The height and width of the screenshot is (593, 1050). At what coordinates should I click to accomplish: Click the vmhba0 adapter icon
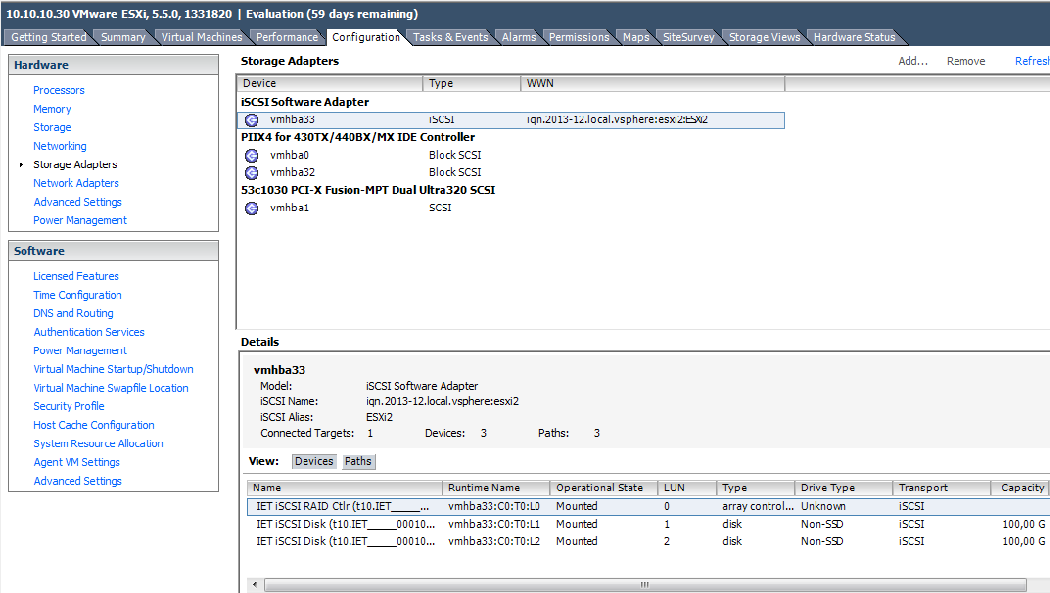[x=252, y=155]
